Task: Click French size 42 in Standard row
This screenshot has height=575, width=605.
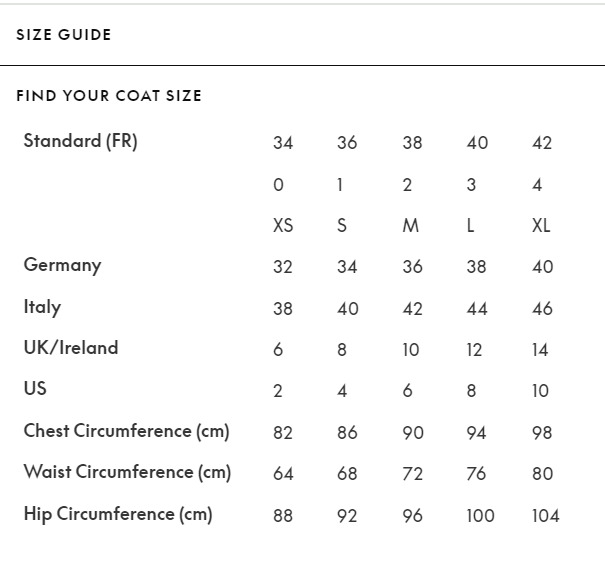Action: 542,143
